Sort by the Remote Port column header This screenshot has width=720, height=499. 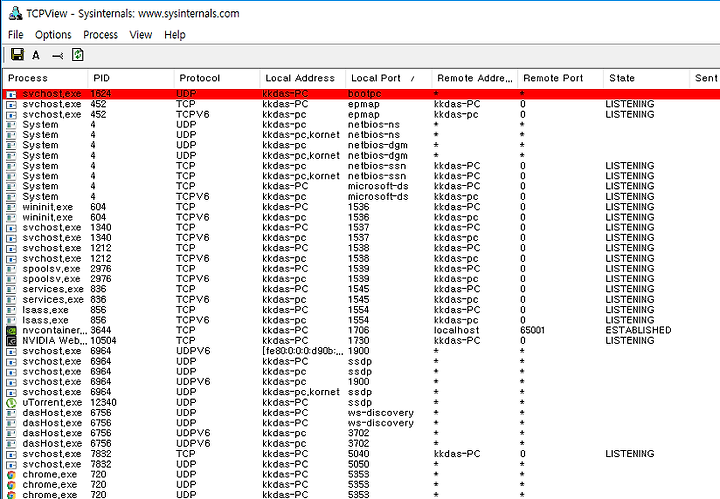click(x=560, y=78)
